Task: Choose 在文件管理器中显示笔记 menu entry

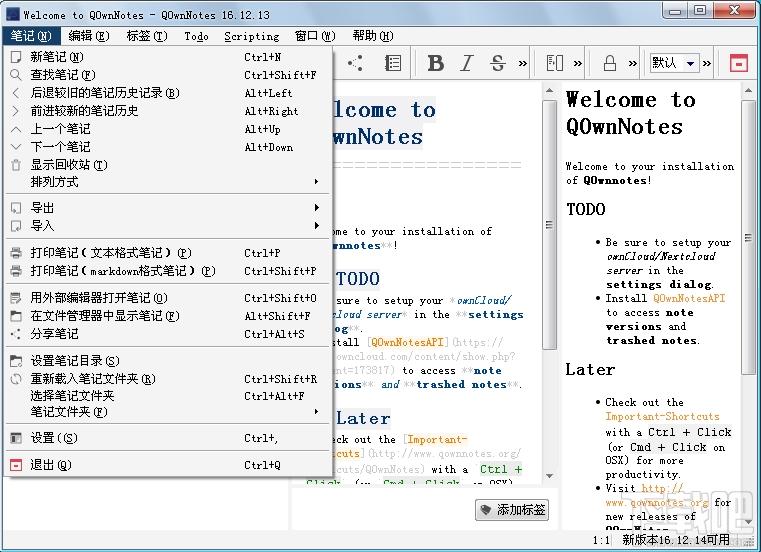Action: point(168,316)
